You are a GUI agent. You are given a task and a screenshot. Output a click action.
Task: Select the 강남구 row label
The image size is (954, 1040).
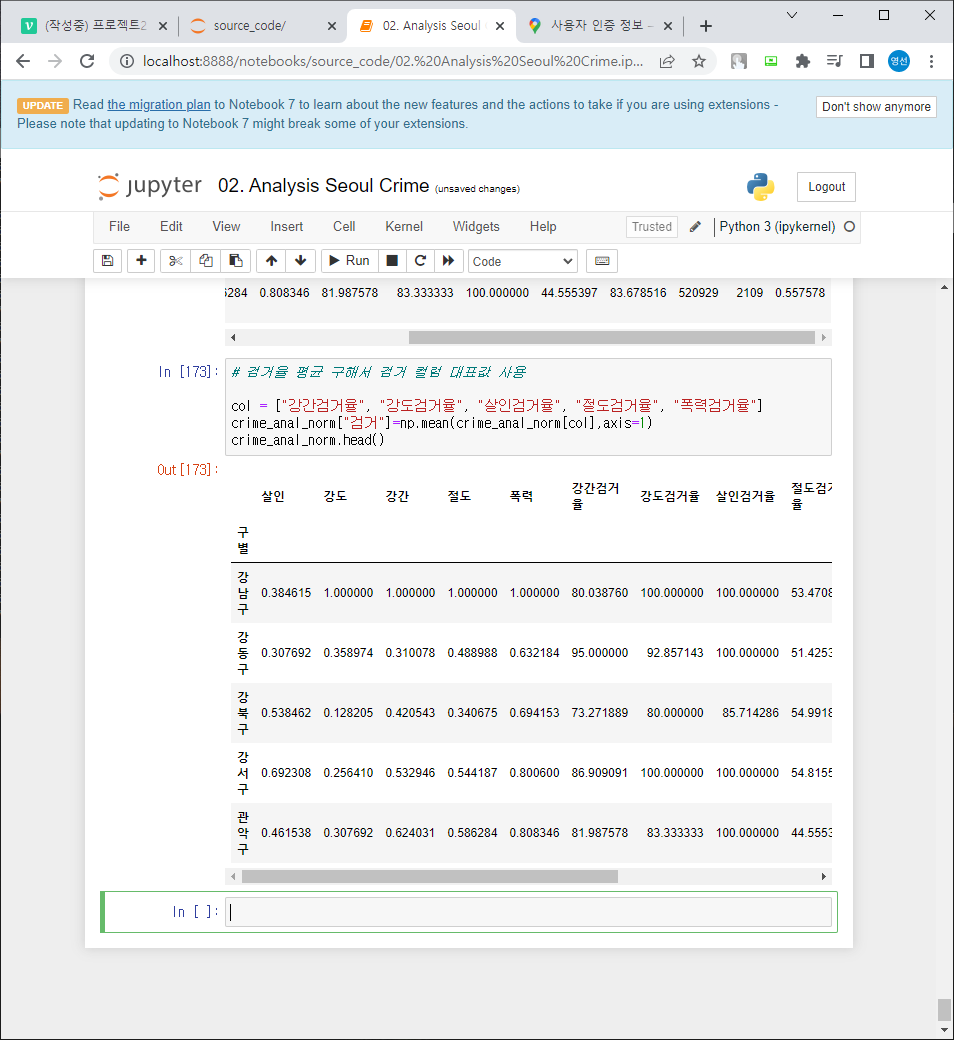243,593
